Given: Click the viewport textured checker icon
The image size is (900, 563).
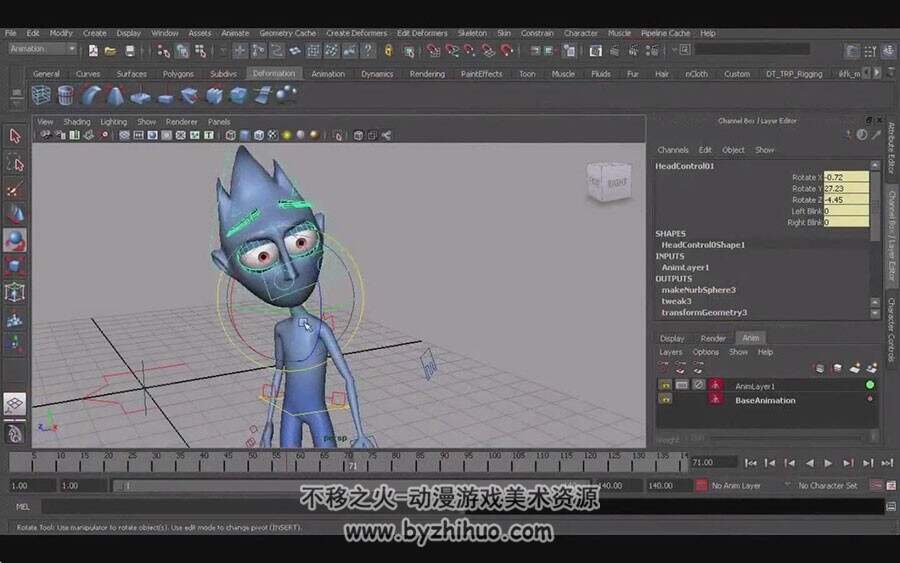Looking at the screenshot, I should (x=273, y=135).
